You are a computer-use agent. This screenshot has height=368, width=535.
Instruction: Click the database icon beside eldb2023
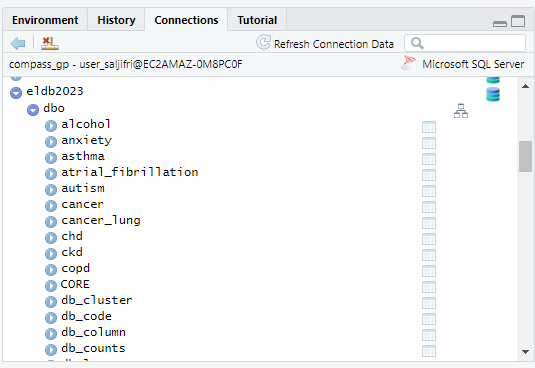click(x=493, y=94)
